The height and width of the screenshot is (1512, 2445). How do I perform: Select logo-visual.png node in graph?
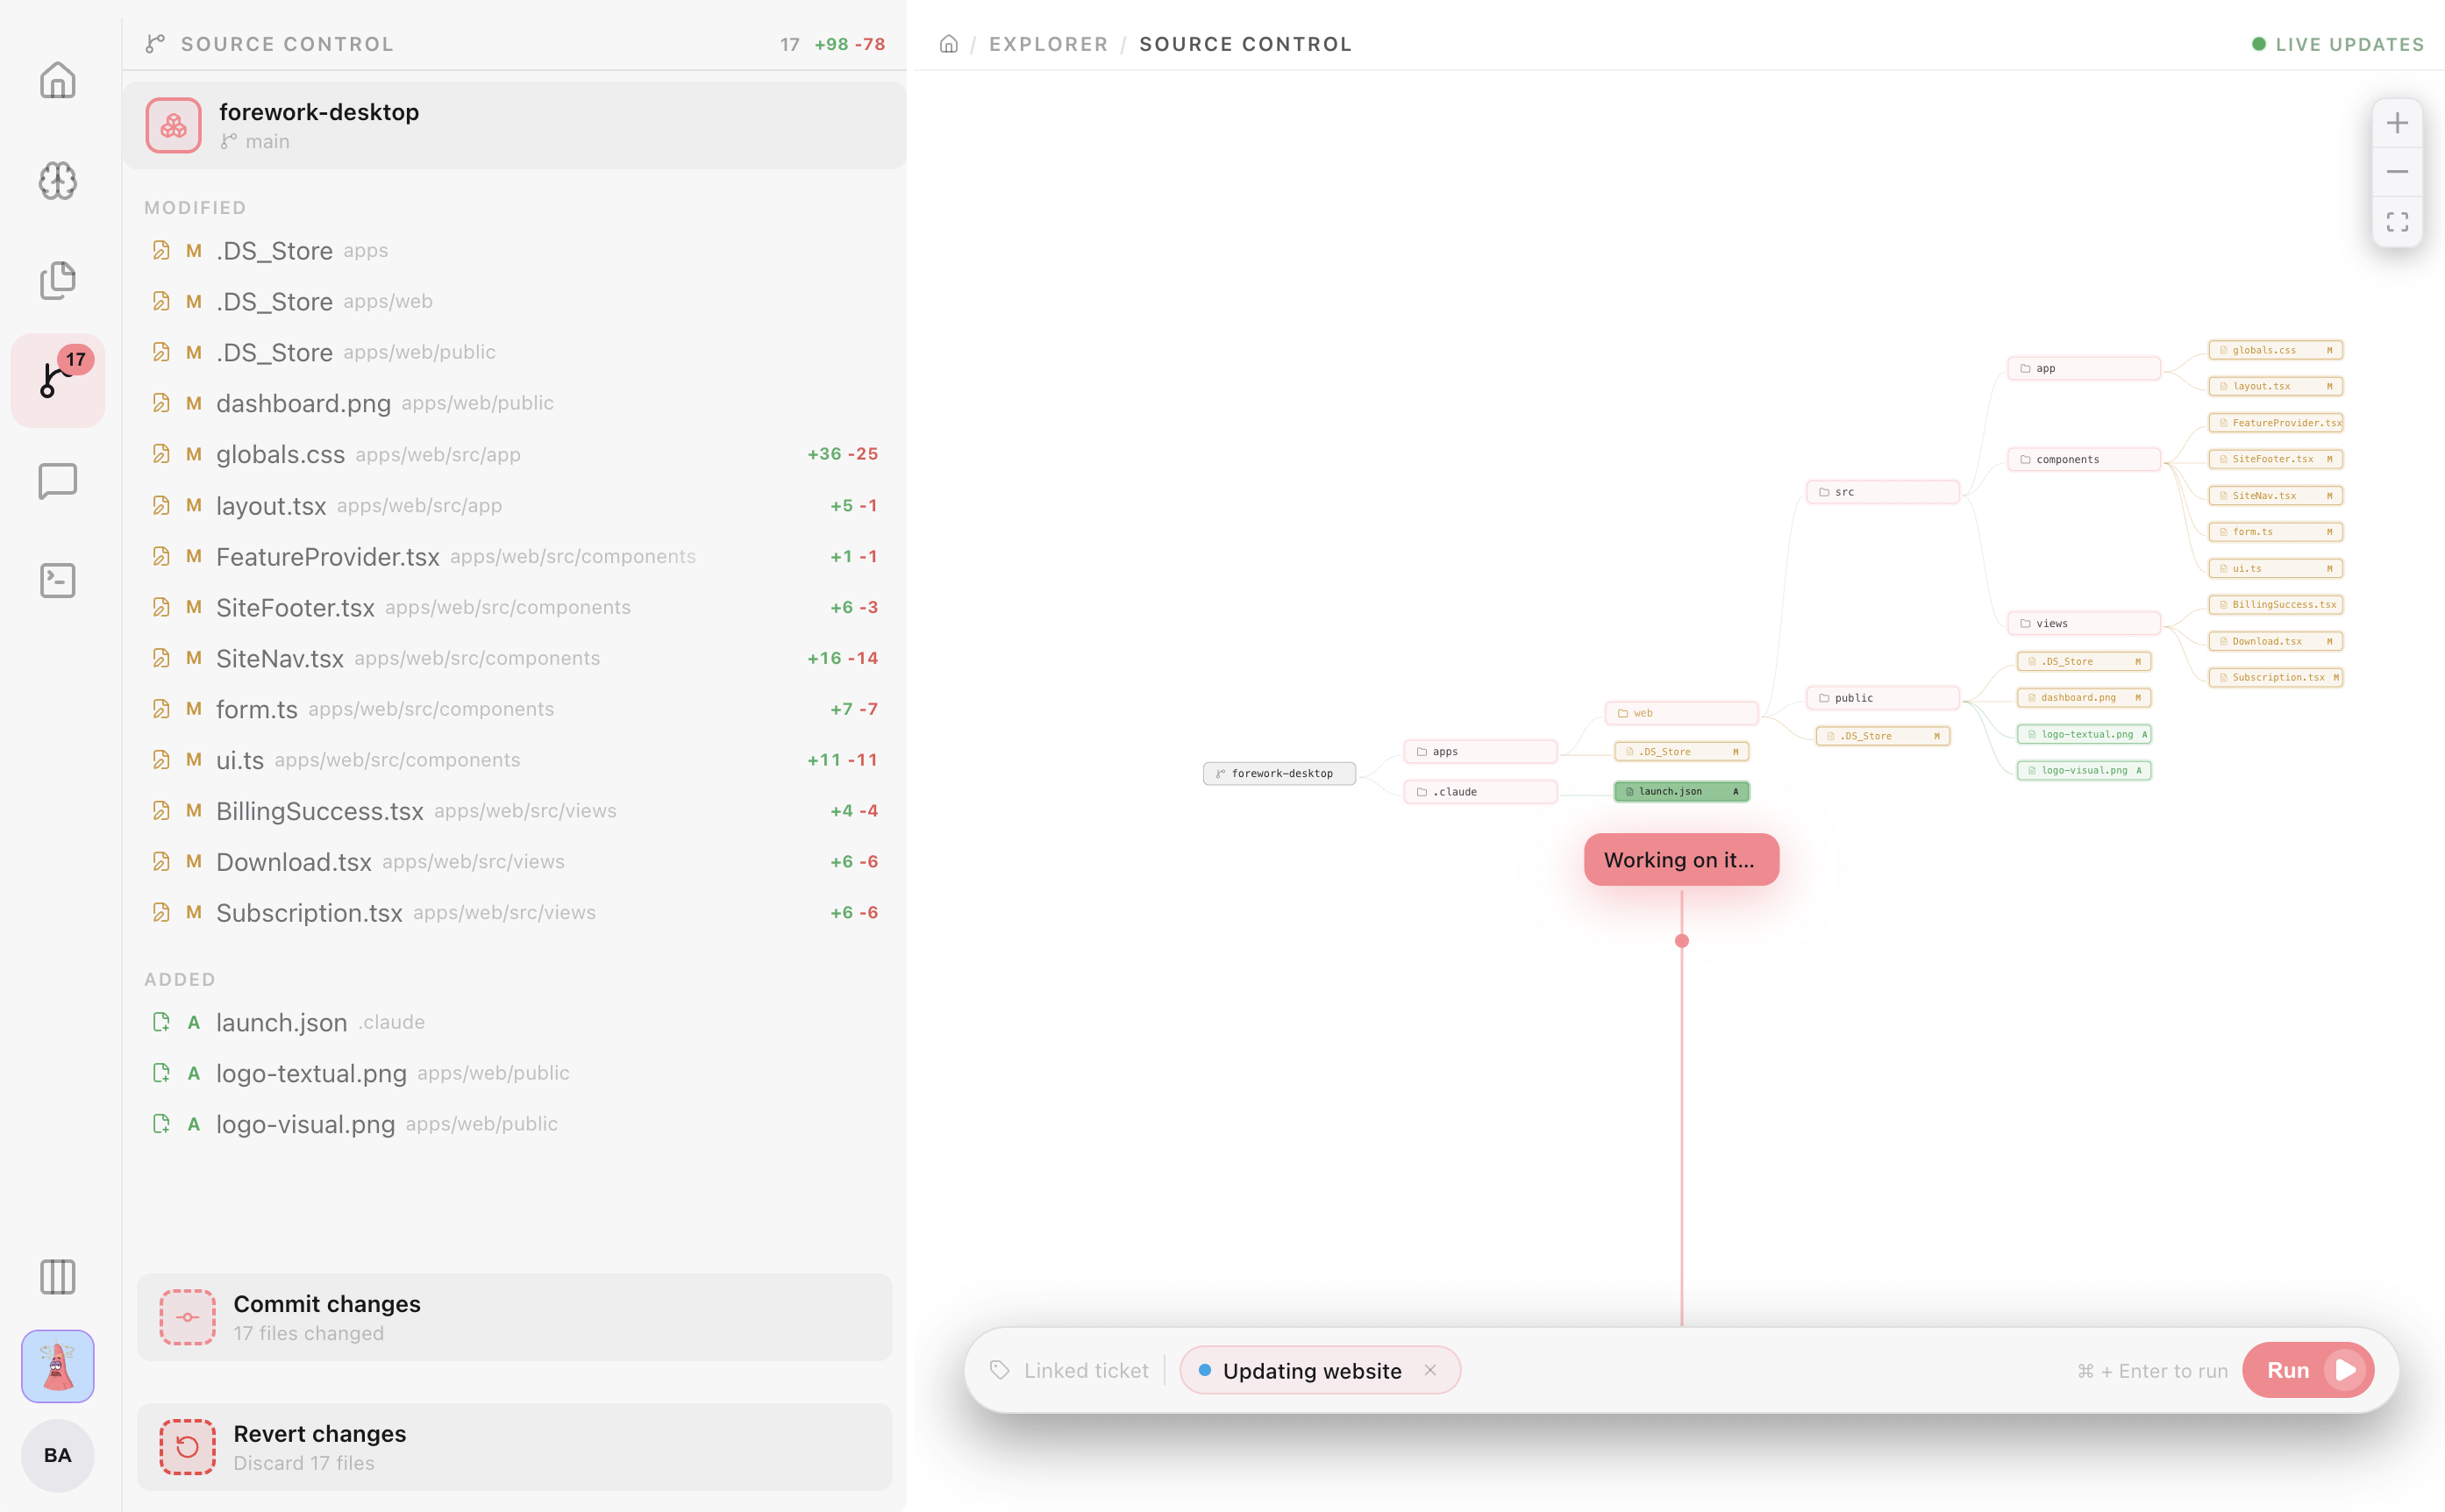tap(2083, 770)
